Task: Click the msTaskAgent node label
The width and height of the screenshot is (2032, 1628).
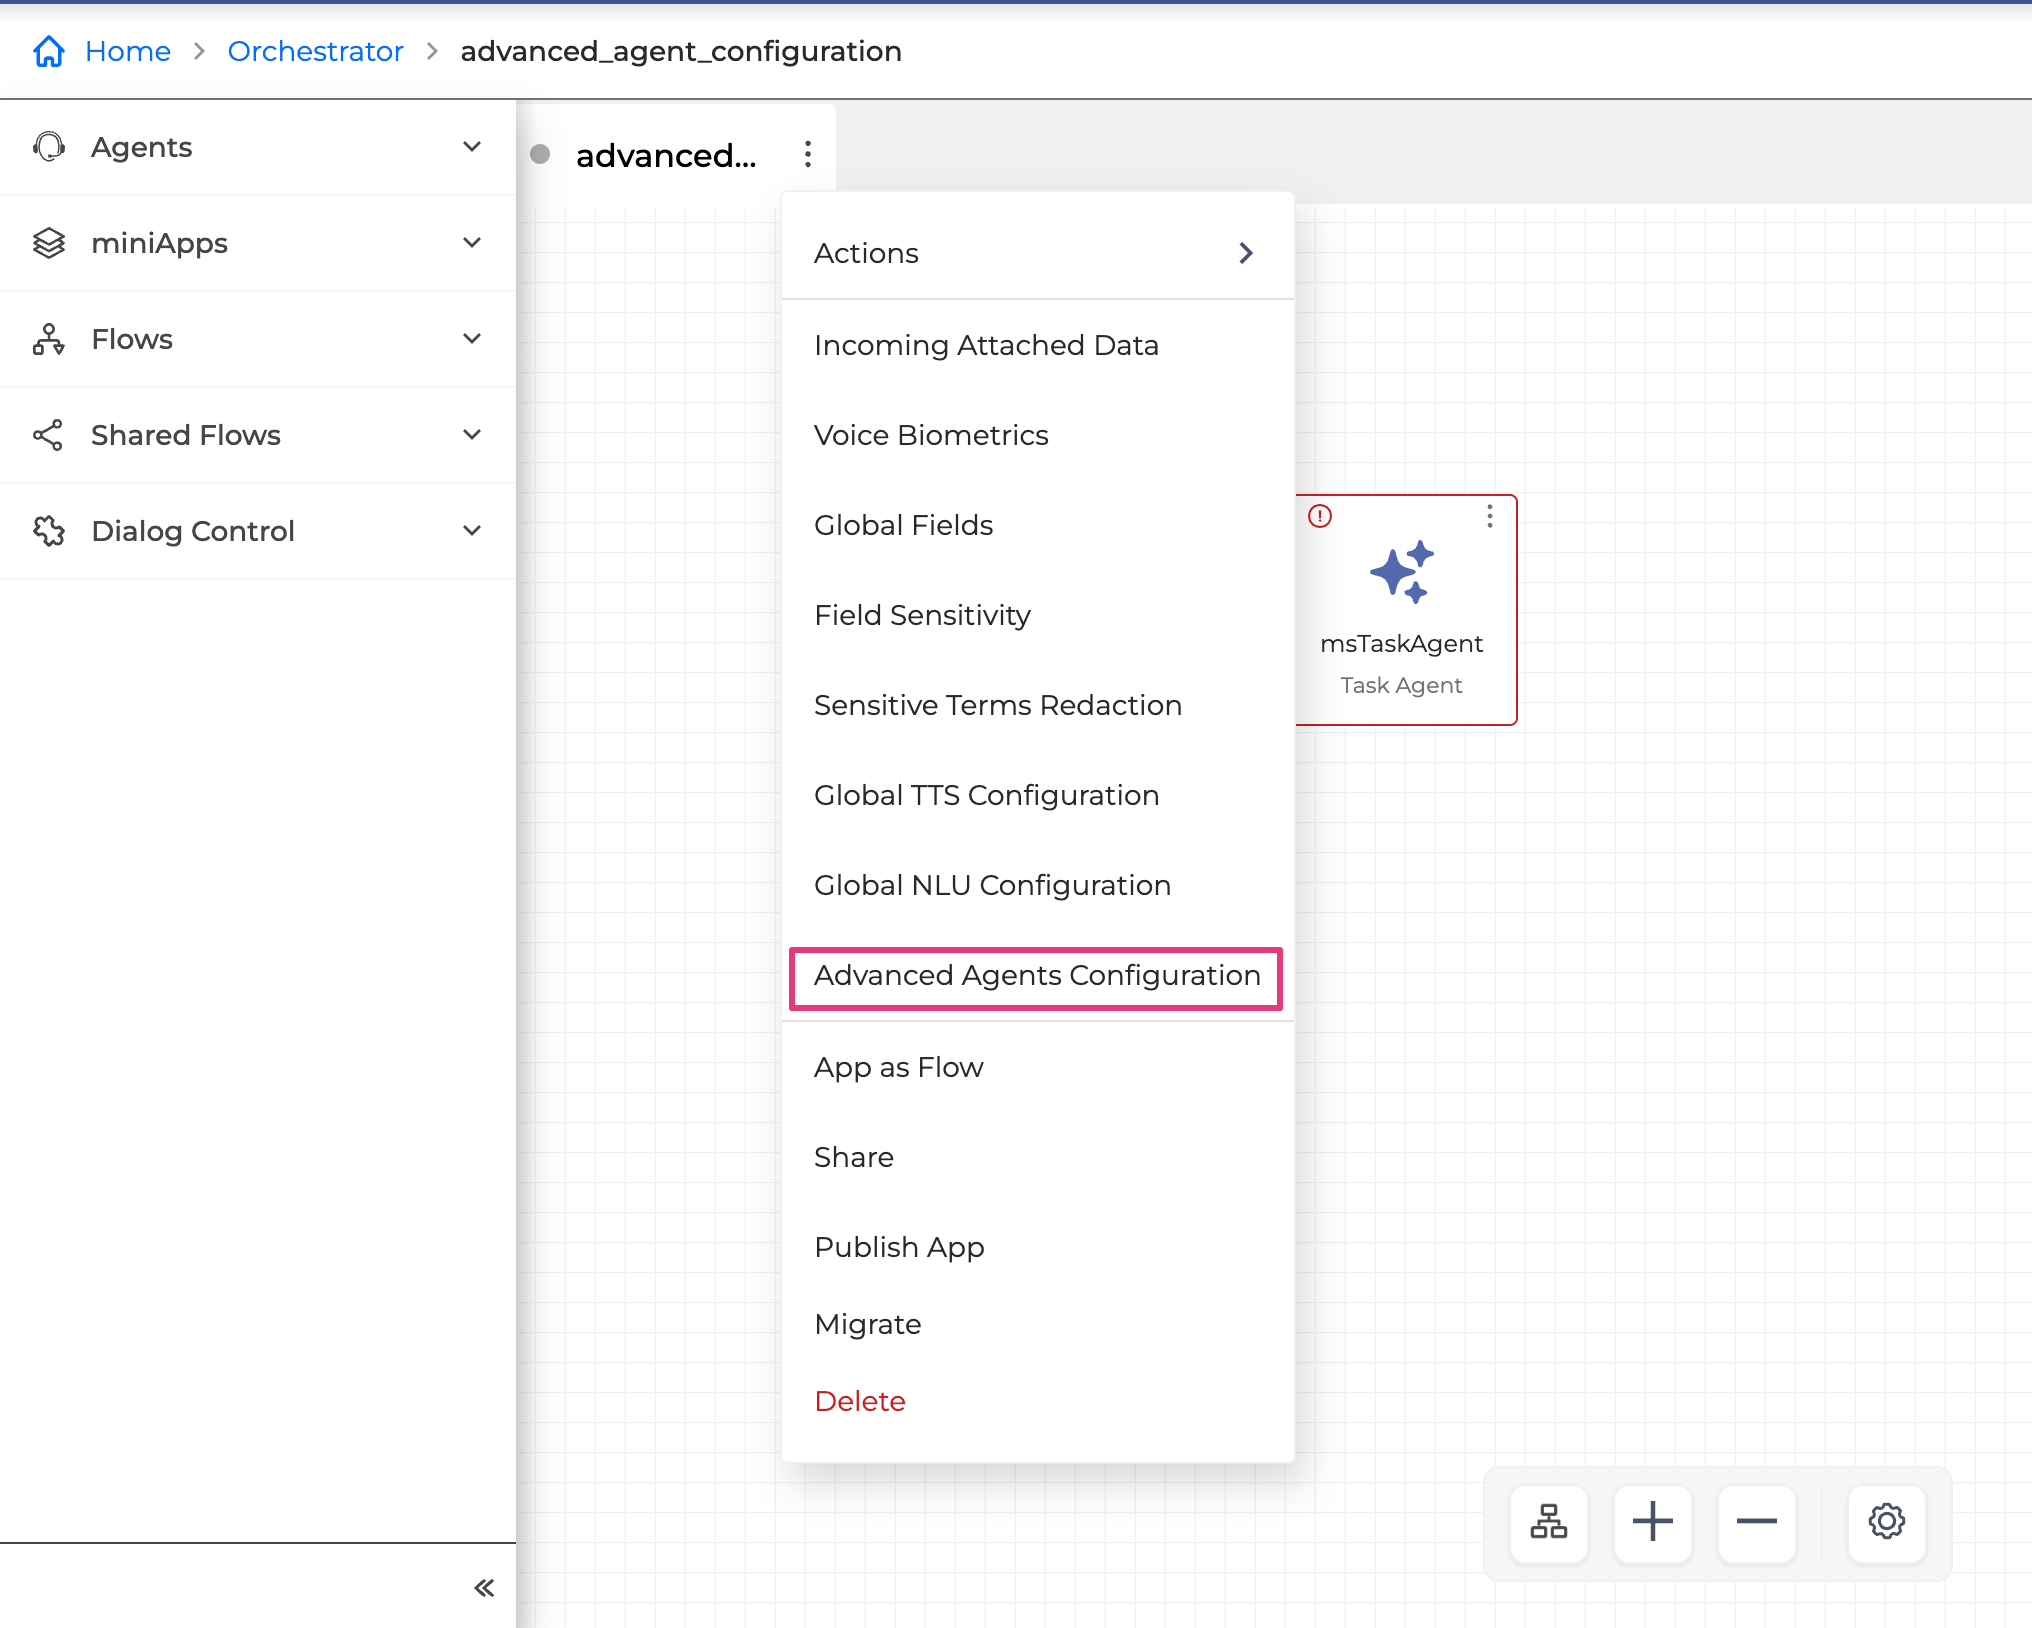Action: 1402,644
